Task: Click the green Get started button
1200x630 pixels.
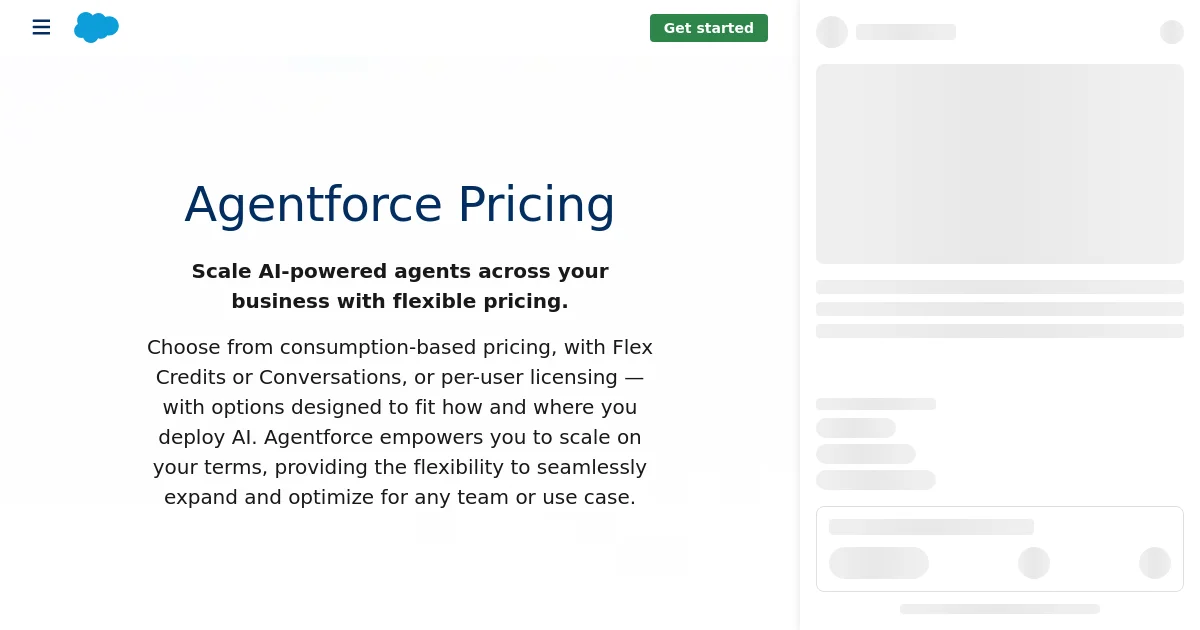Action: 709,28
